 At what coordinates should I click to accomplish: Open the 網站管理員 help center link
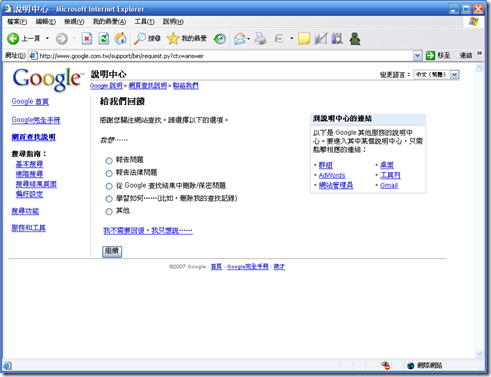tap(336, 185)
